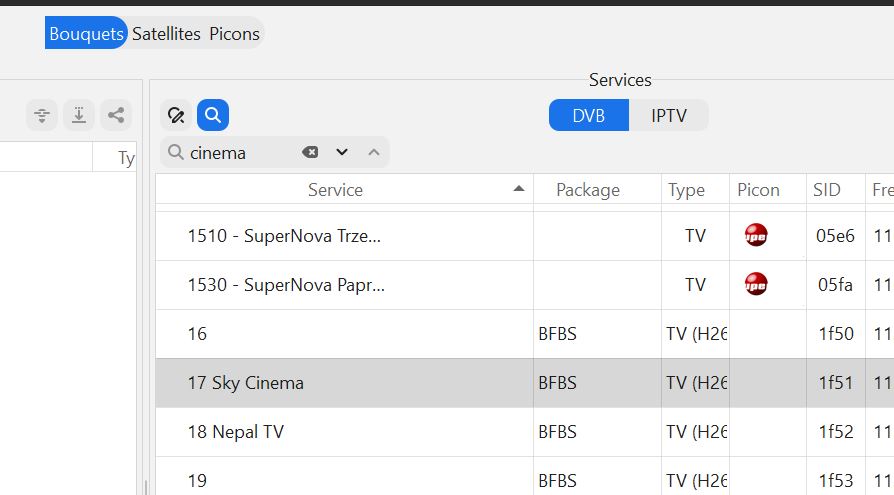Sort by the Service column header
894x495 pixels.
tap(344, 189)
